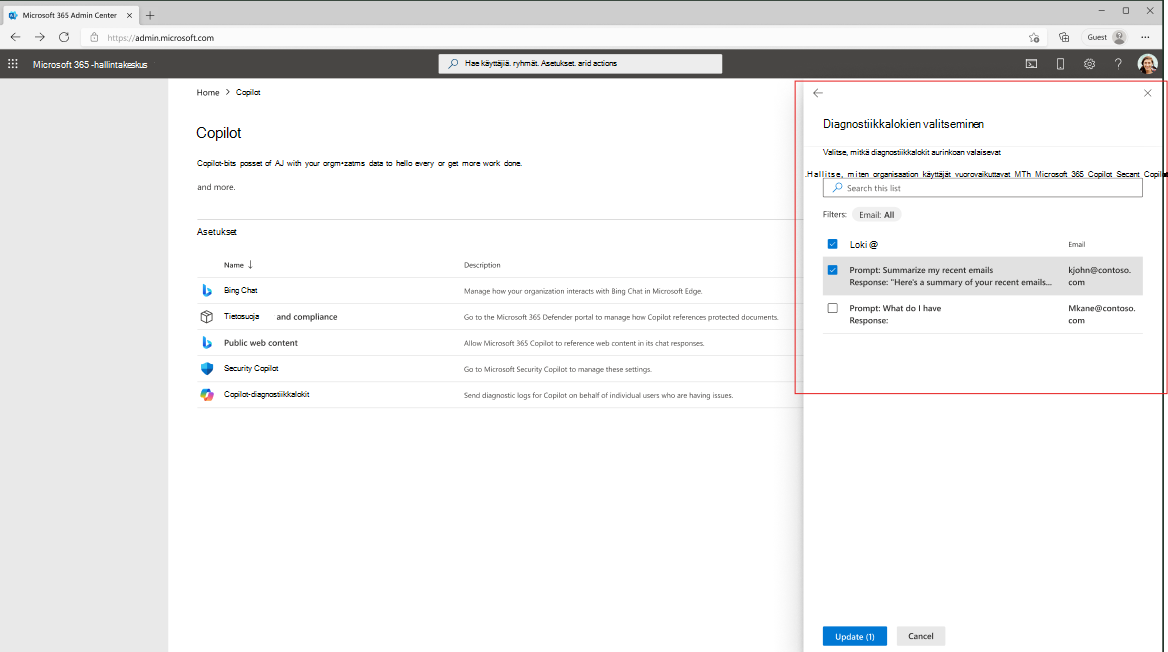This screenshot has width=1168, height=652.
Task: Close the Microsoft 365 Admin Center tab
Action: pos(129,15)
